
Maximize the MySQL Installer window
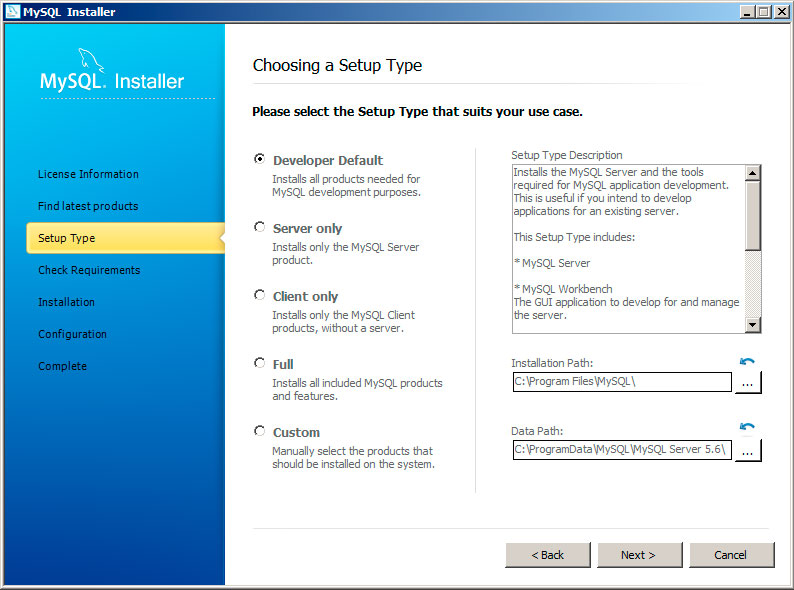764,12
